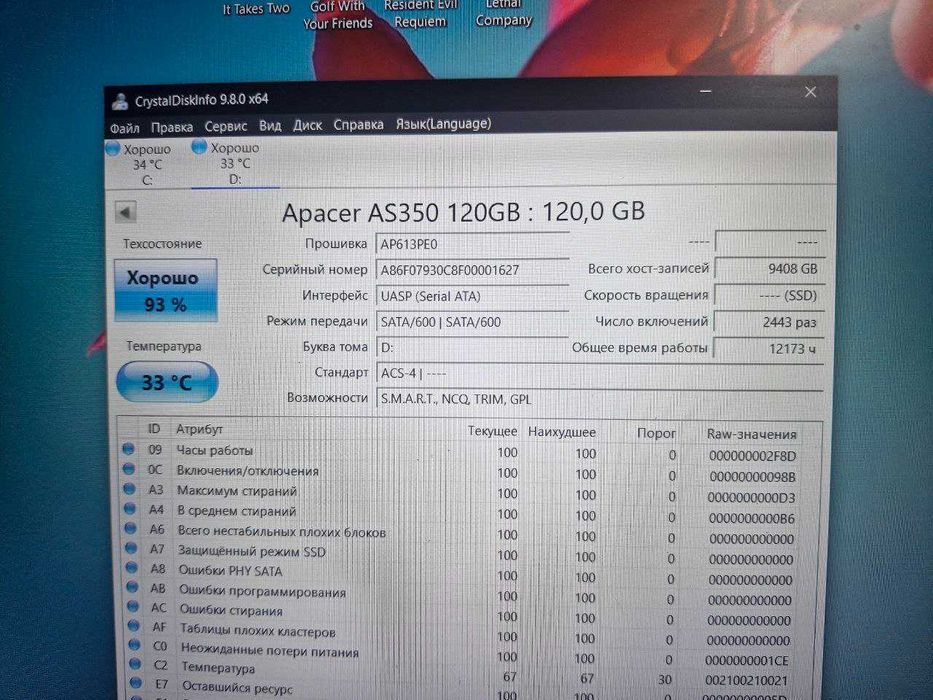The image size is (933, 700).
Task: Click status icon of row AF Таблицы плохих кластеров
Action: coord(134,626)
